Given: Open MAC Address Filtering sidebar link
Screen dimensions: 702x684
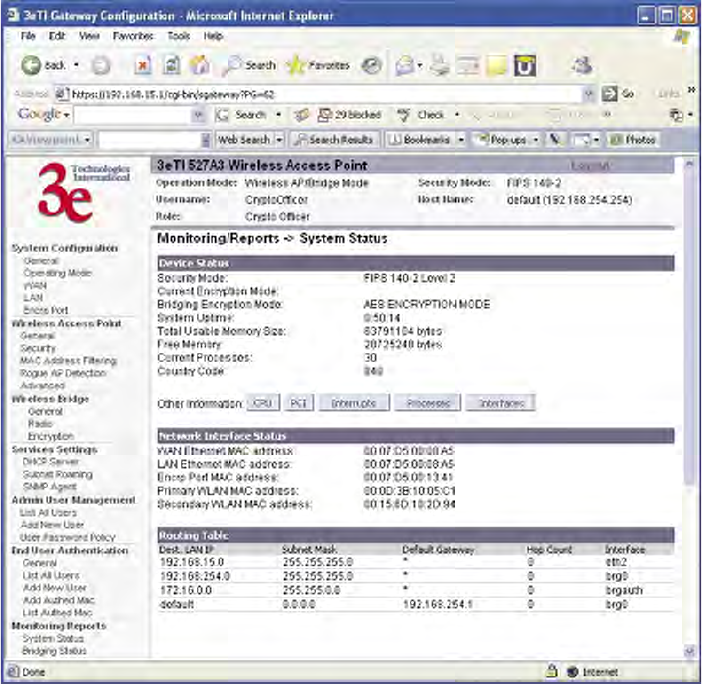Looking at the screenshot, I should [67, 360].
